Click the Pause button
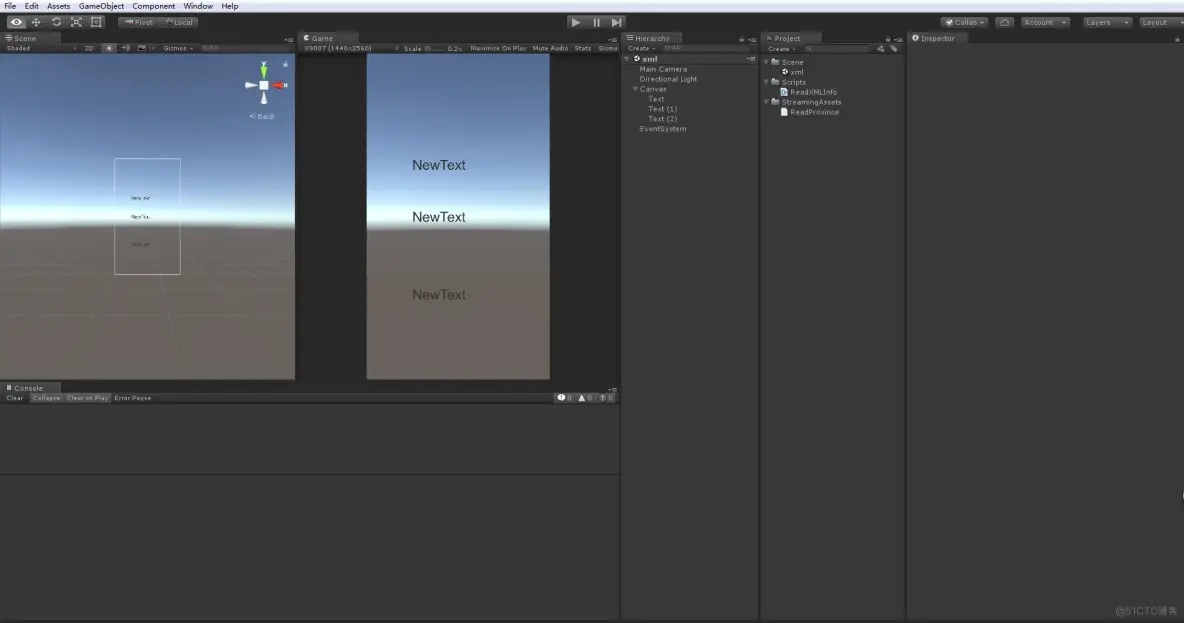 [x=597, y=23]
